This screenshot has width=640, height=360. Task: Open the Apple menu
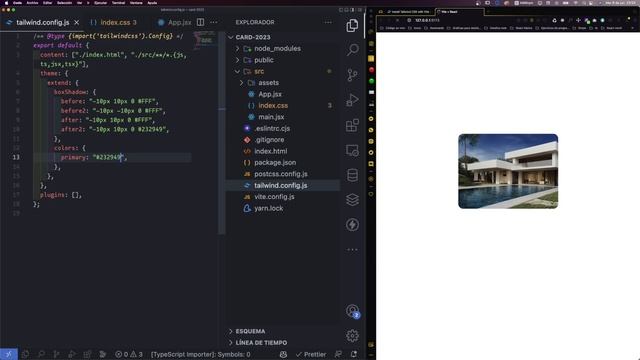[6, 2]
